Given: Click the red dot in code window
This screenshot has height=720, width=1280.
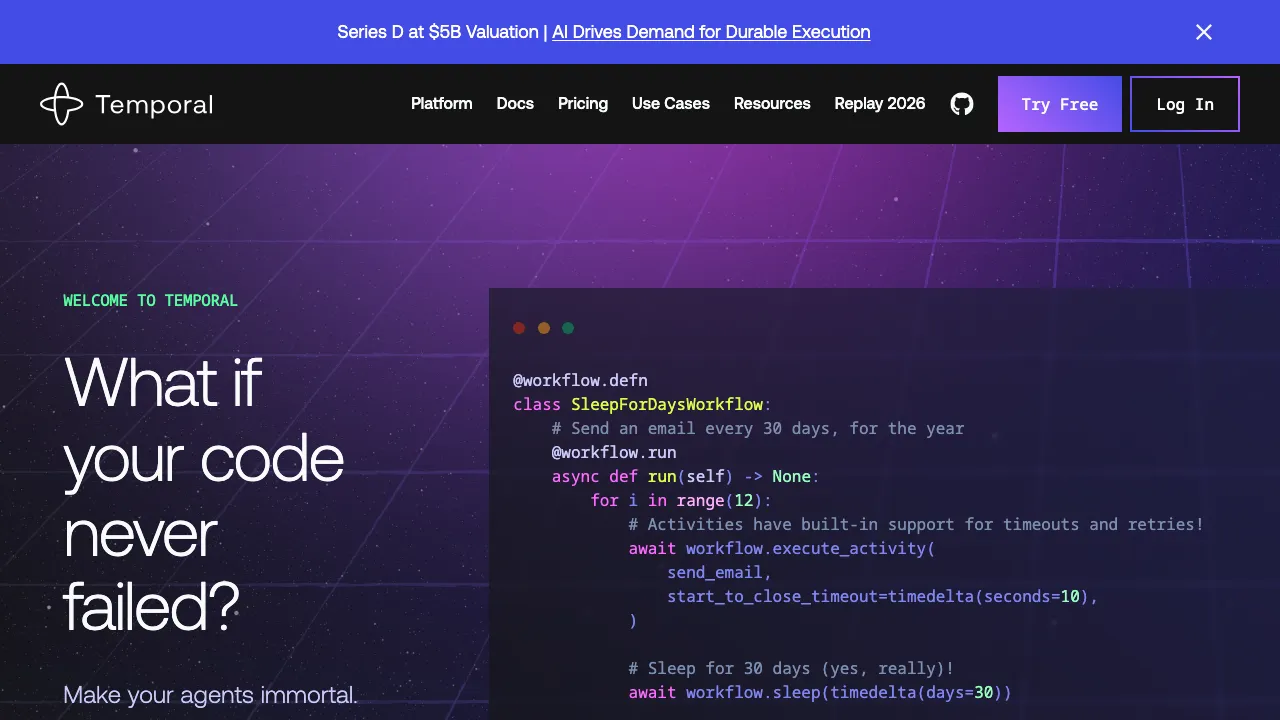Looking at the screenshot, I should [519, 328].
